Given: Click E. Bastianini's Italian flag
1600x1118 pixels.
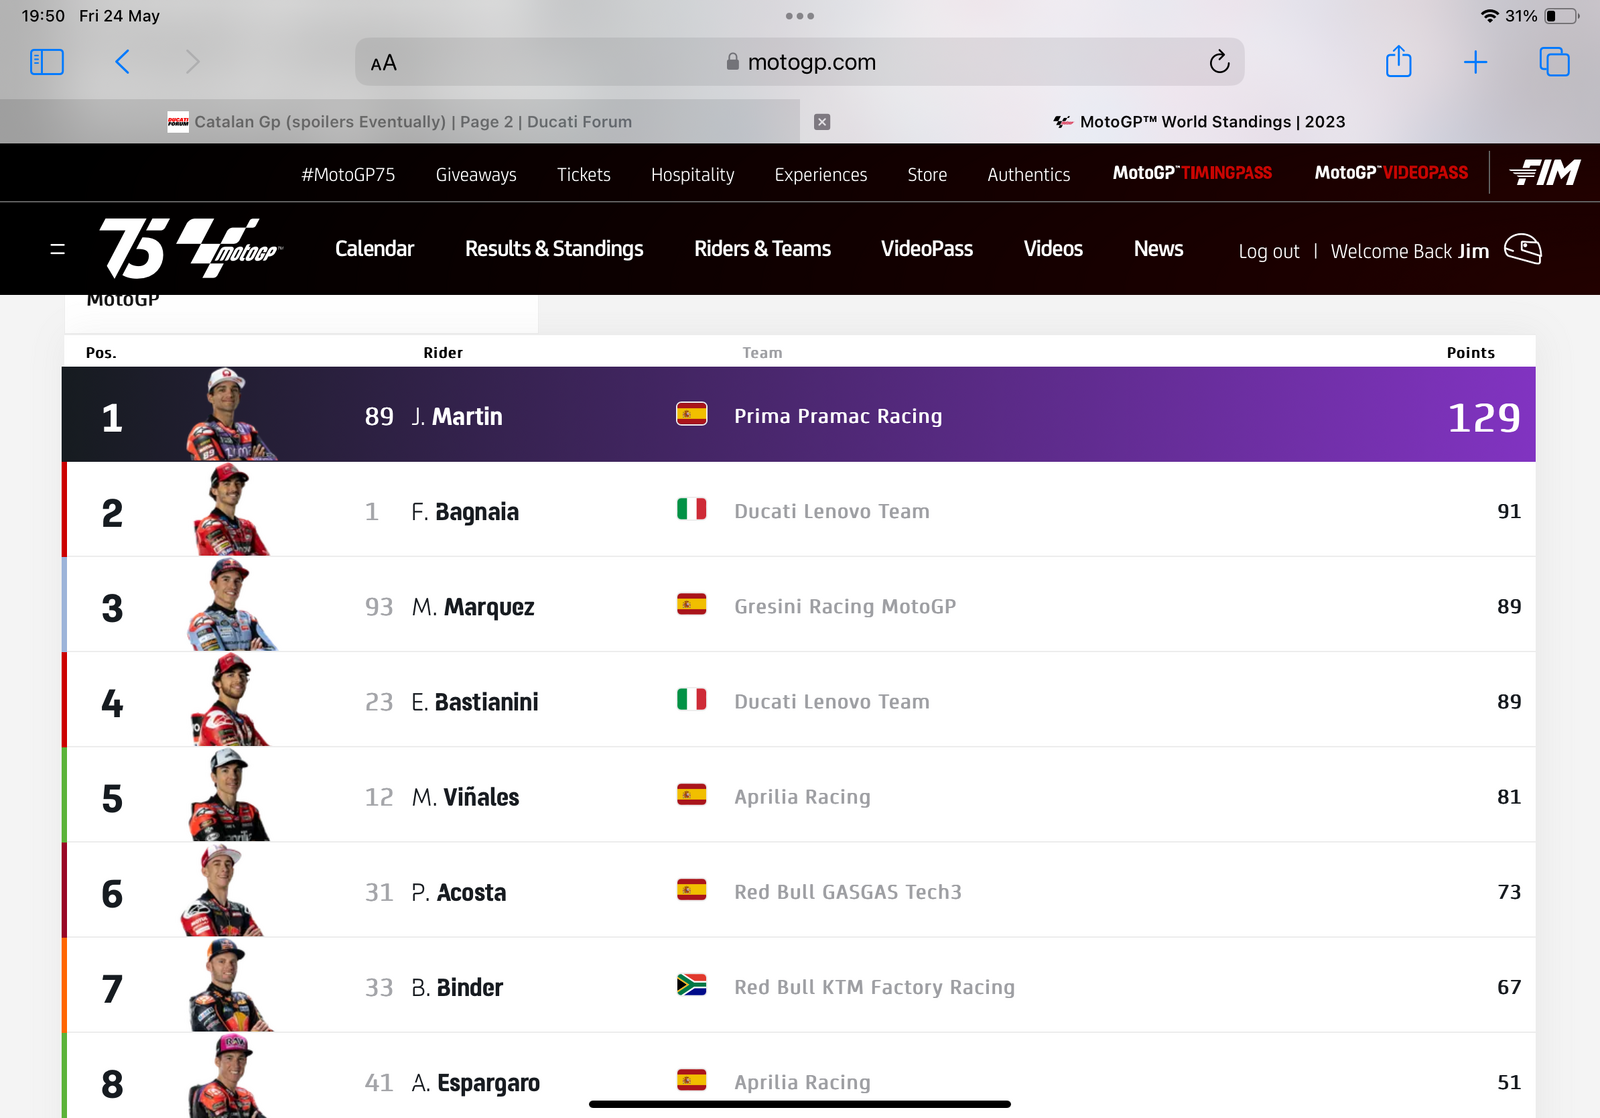Looking at the screenshot, I should 691,699.
